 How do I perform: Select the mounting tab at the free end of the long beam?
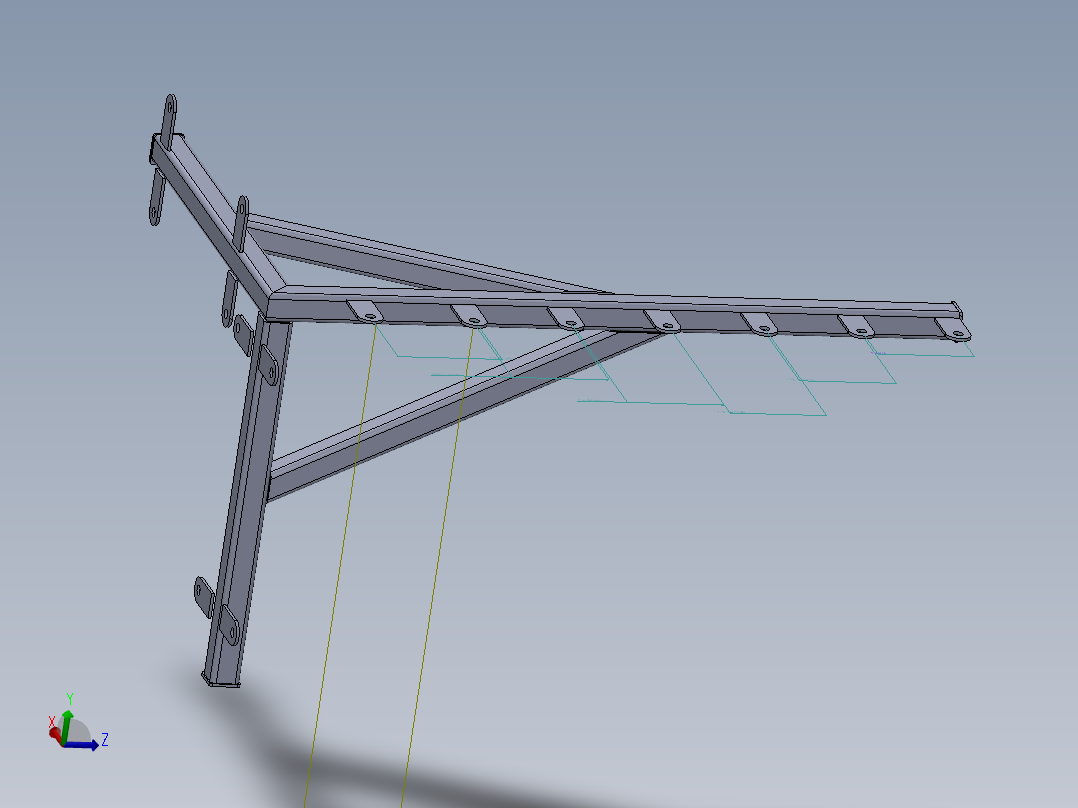(954, 330)
